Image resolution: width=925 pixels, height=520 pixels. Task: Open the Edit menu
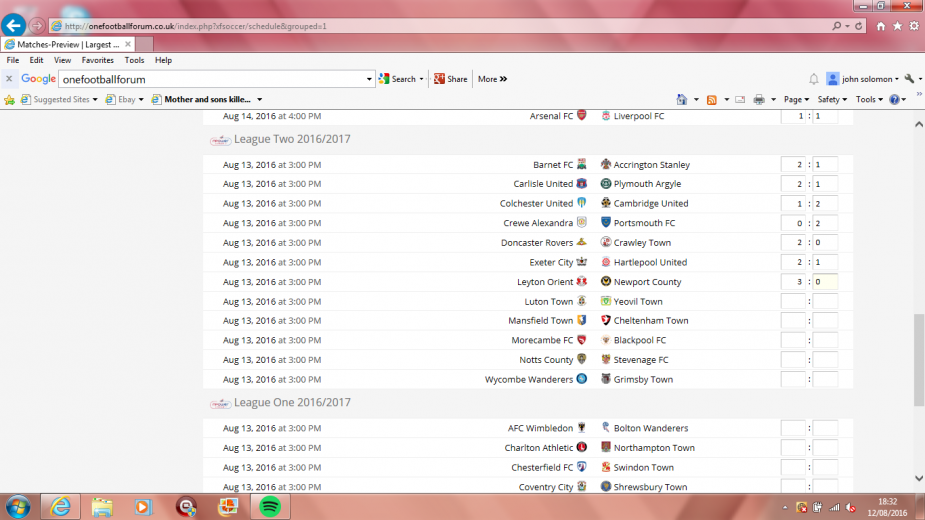pyautogui.click(x=36, y=60)
